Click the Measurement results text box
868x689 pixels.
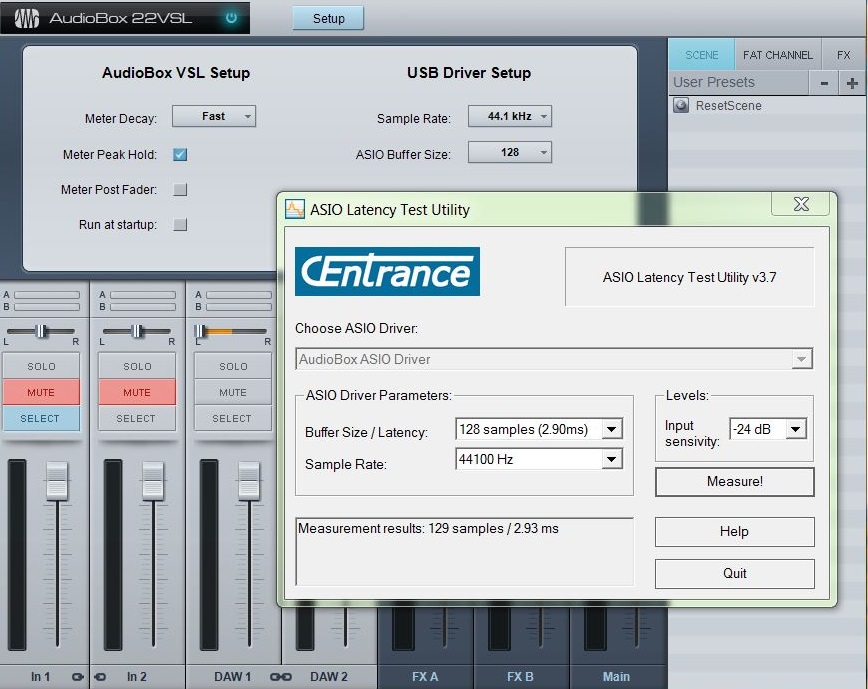(x=464, y=551)
